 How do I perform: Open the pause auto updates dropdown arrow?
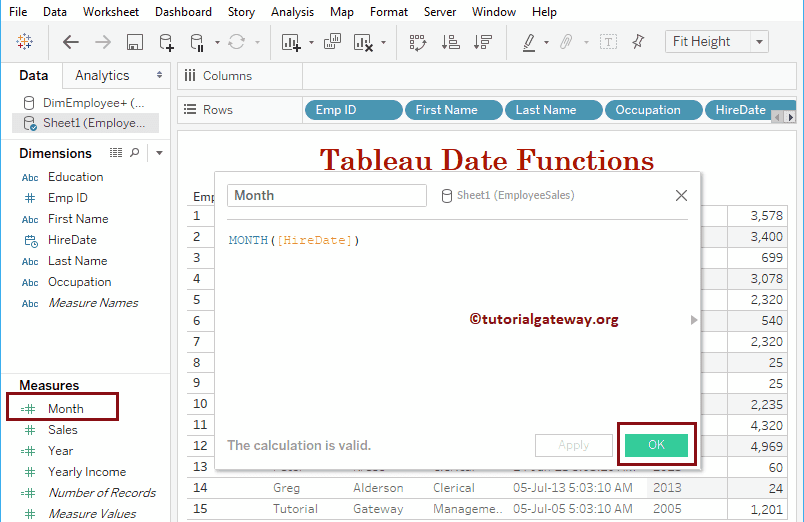(x=217, y=43)
